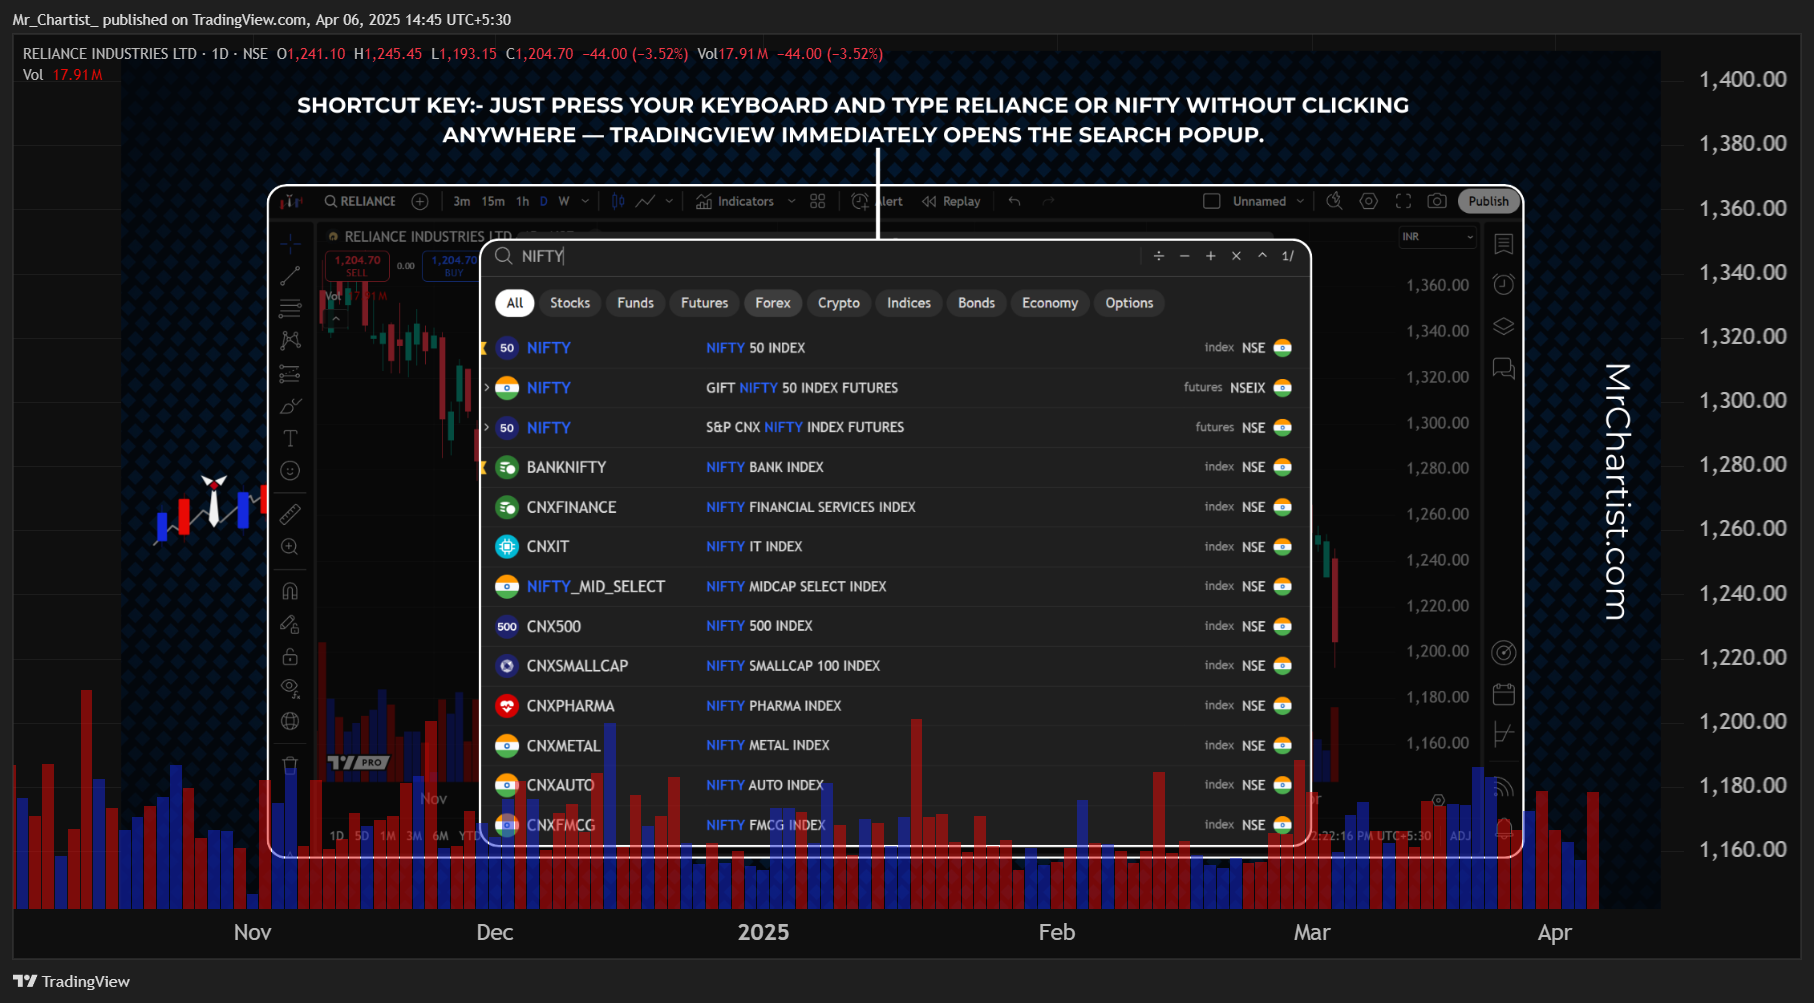This screenshot has width=1814, height=1003.
Task: Open the indicator templates grid icon
Action: tap(818, 201)
